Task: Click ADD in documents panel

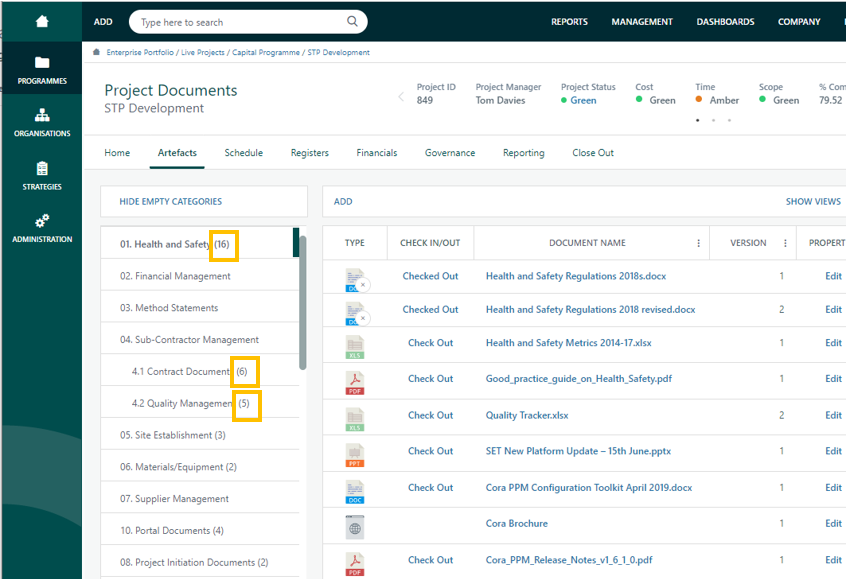Action: [x=343, y=202]
